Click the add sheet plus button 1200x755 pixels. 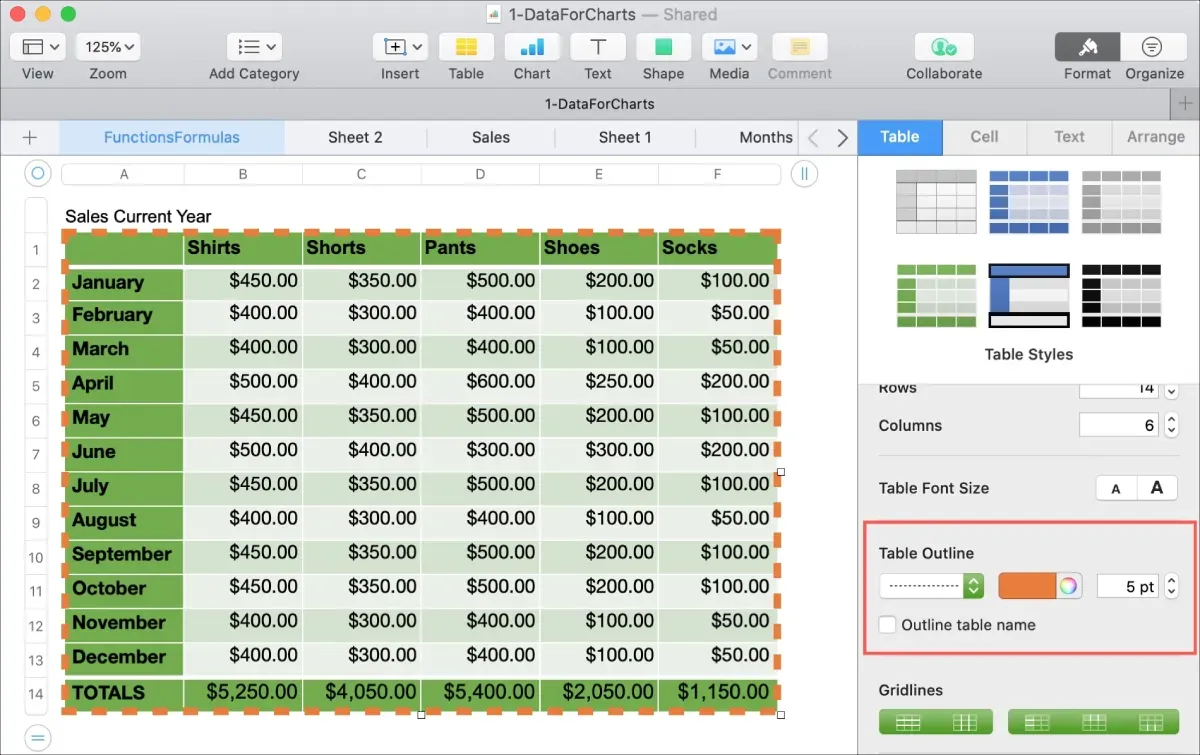coord(29,138)
